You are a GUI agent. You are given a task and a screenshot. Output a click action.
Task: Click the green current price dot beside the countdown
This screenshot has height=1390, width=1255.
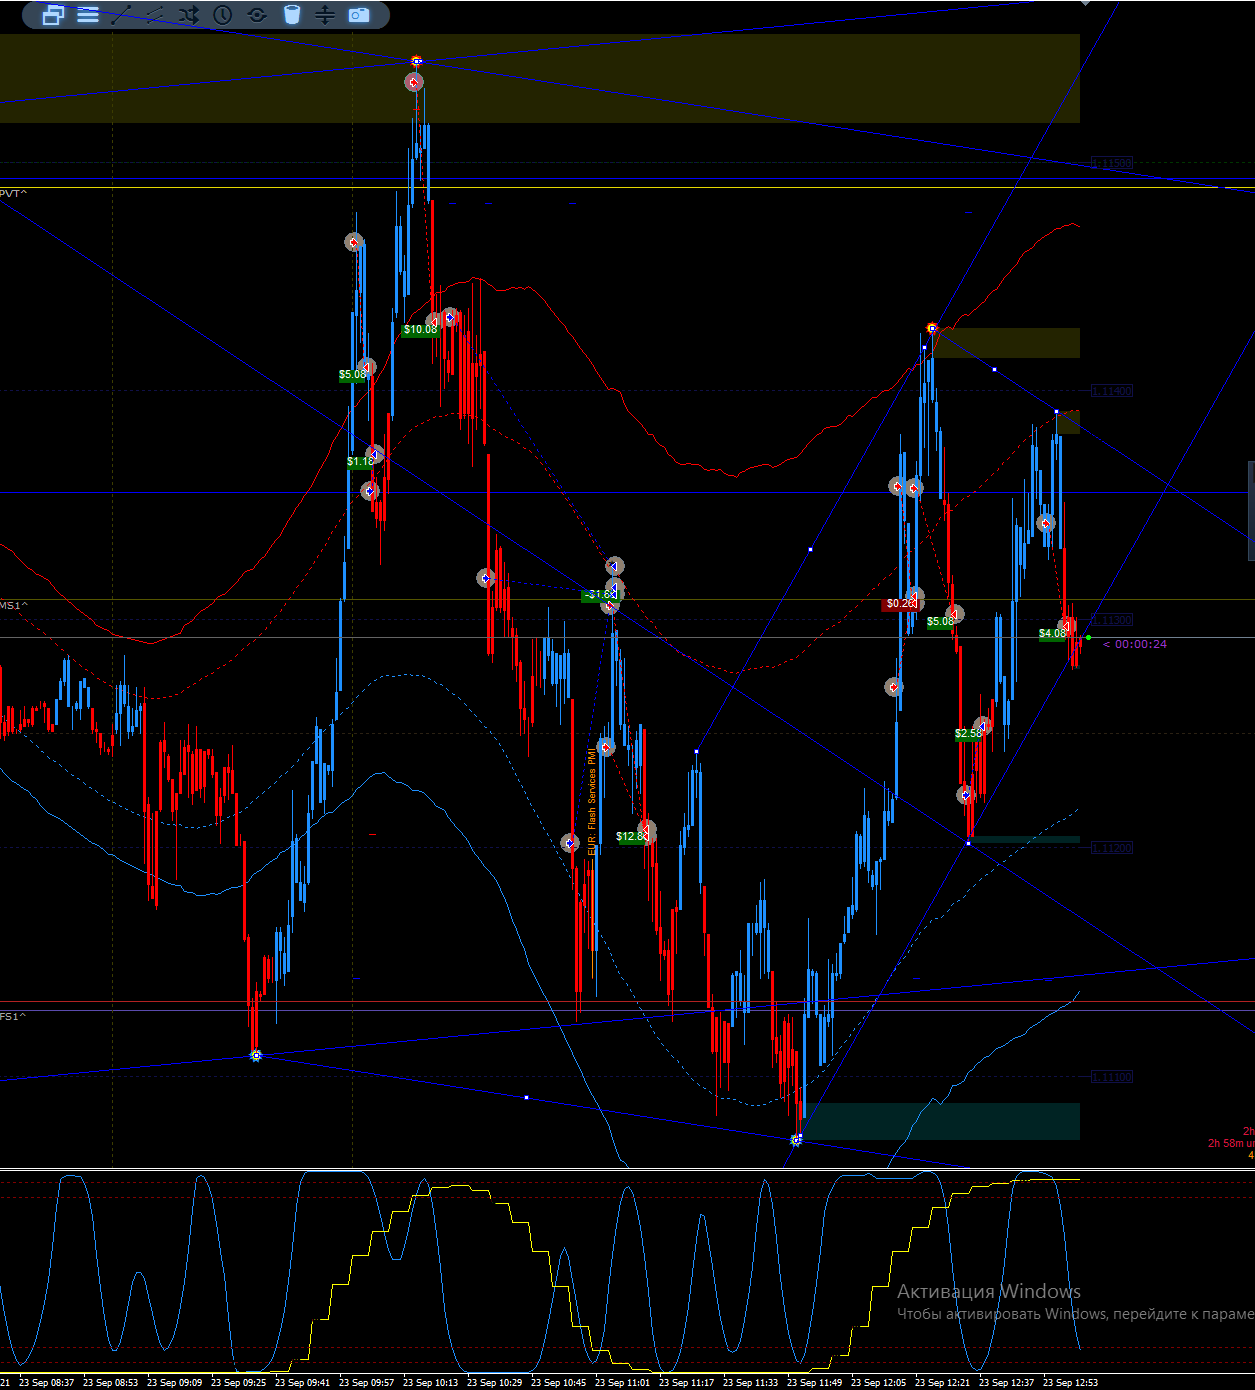click(1088, 637)
